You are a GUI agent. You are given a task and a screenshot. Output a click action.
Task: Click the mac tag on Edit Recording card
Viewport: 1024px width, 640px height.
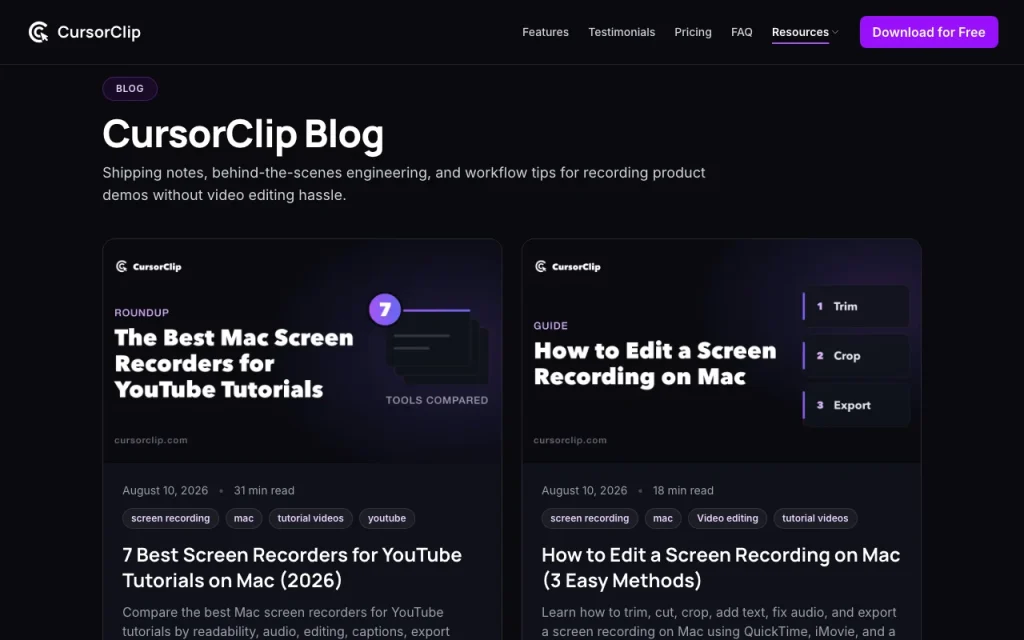point(663,519)
